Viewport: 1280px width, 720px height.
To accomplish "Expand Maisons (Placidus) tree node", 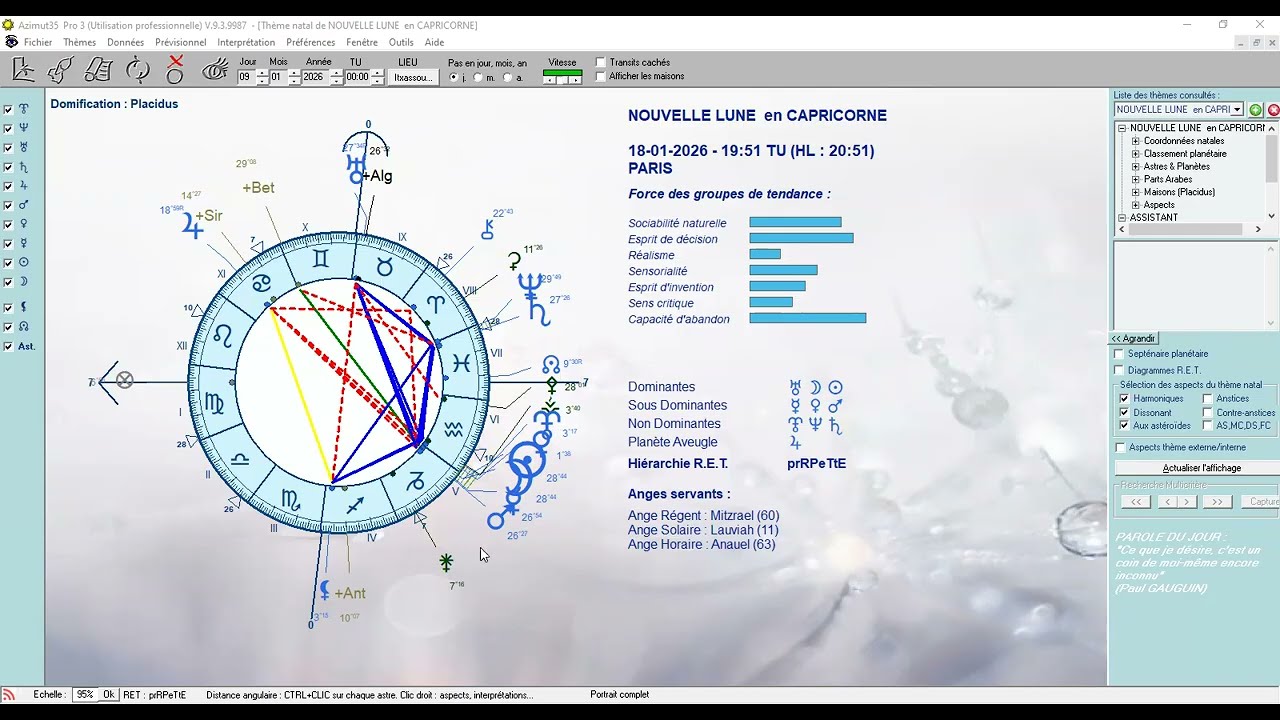I will click(1136, 192).
